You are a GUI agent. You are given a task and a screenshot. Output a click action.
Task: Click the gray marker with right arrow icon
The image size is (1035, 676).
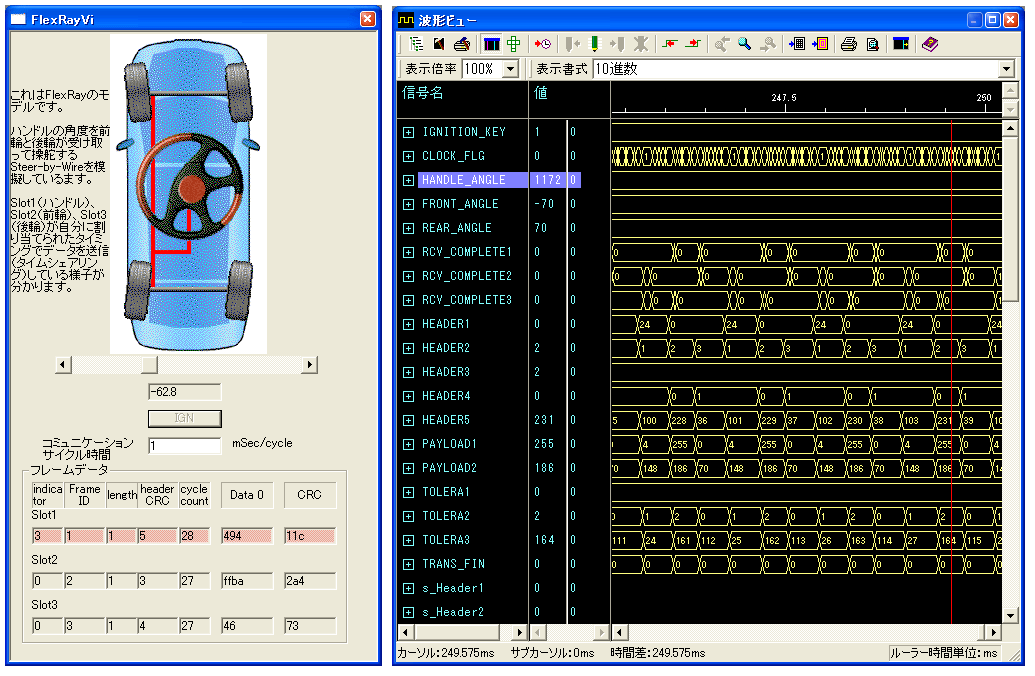[617, 44]
